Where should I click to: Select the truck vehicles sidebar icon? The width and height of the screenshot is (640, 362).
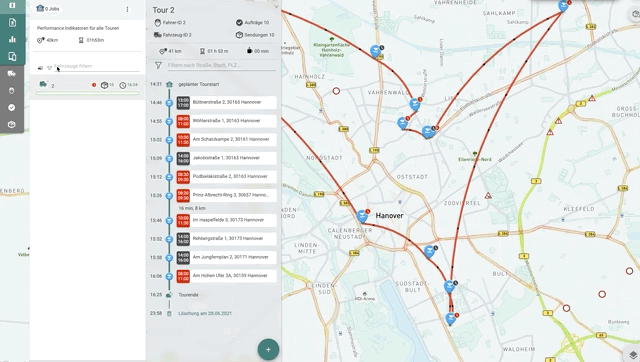pos(11,74)
